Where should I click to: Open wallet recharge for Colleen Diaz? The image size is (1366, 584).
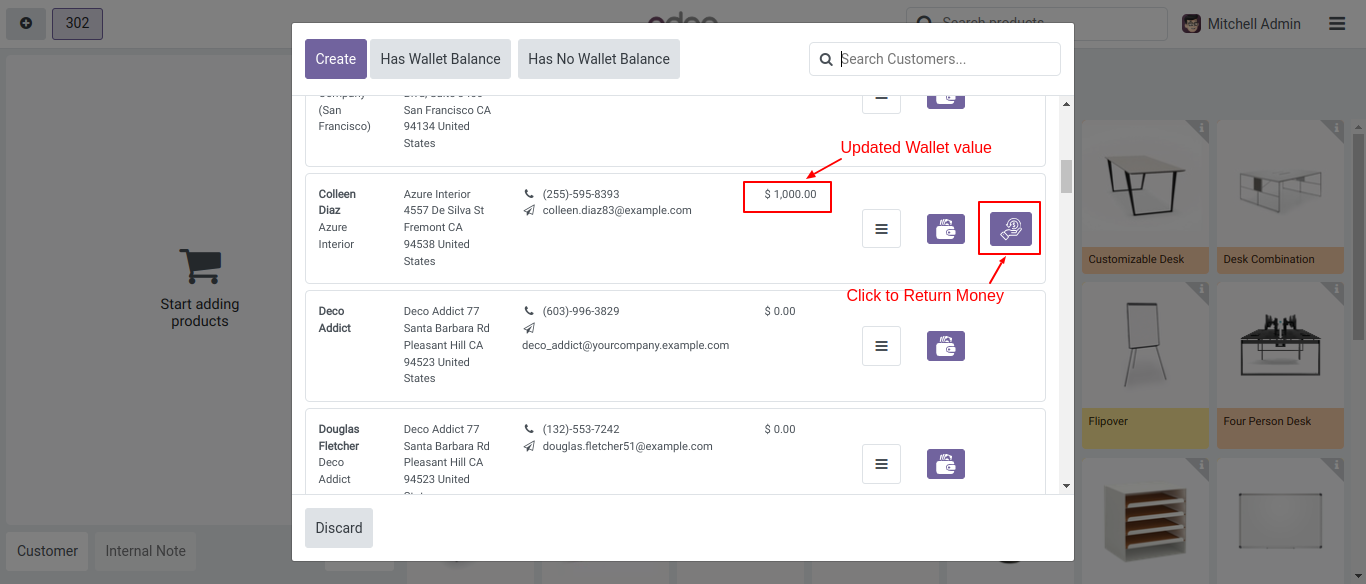click(945, 229)
